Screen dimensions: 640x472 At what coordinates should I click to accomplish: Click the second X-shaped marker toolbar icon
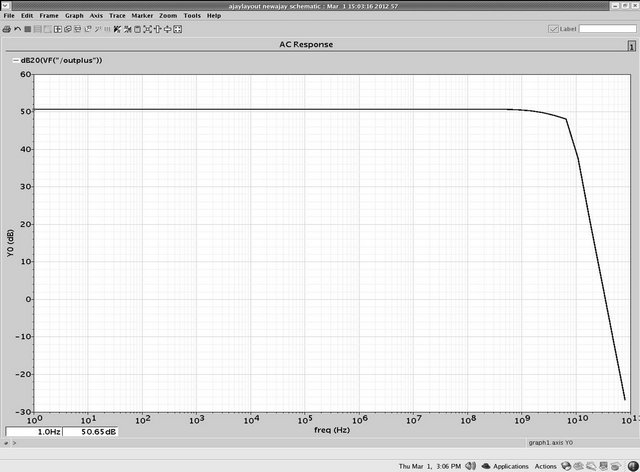coord(128,29)
